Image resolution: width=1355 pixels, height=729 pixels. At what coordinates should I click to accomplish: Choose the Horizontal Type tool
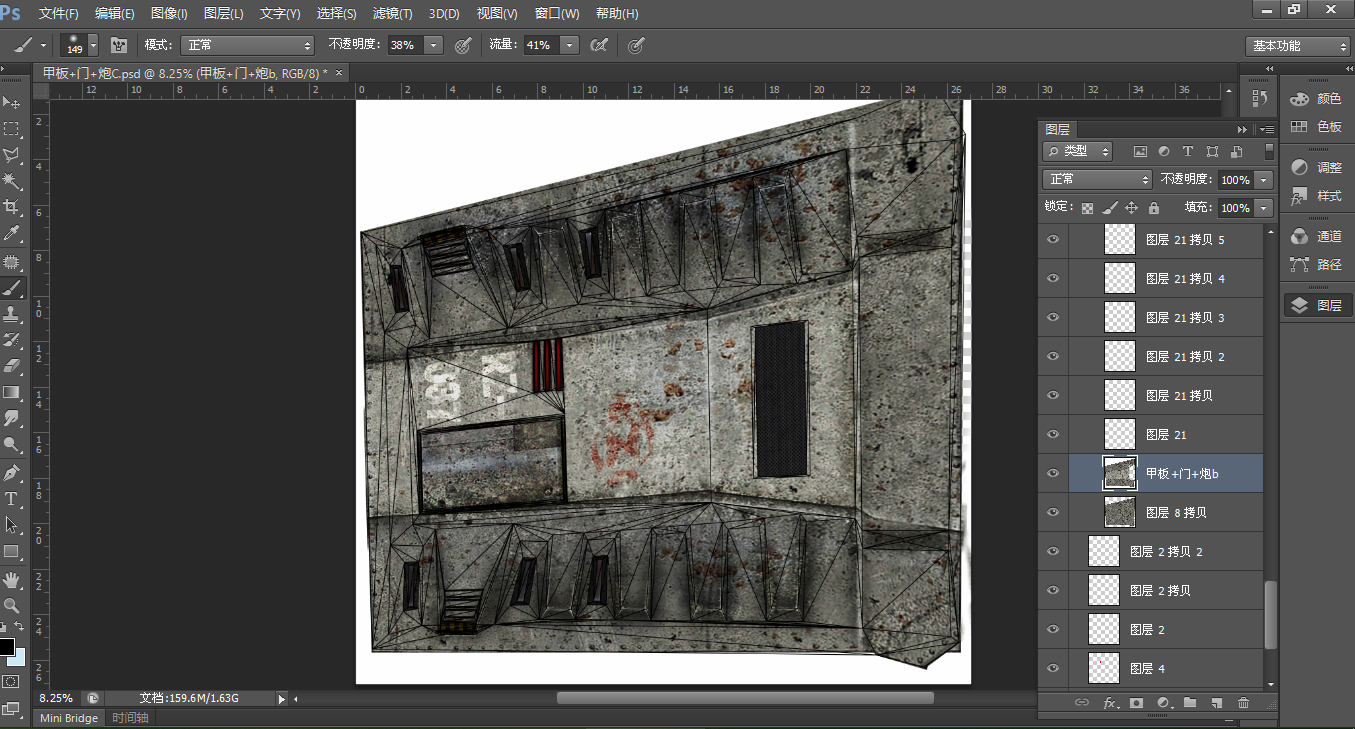point(12,498)
